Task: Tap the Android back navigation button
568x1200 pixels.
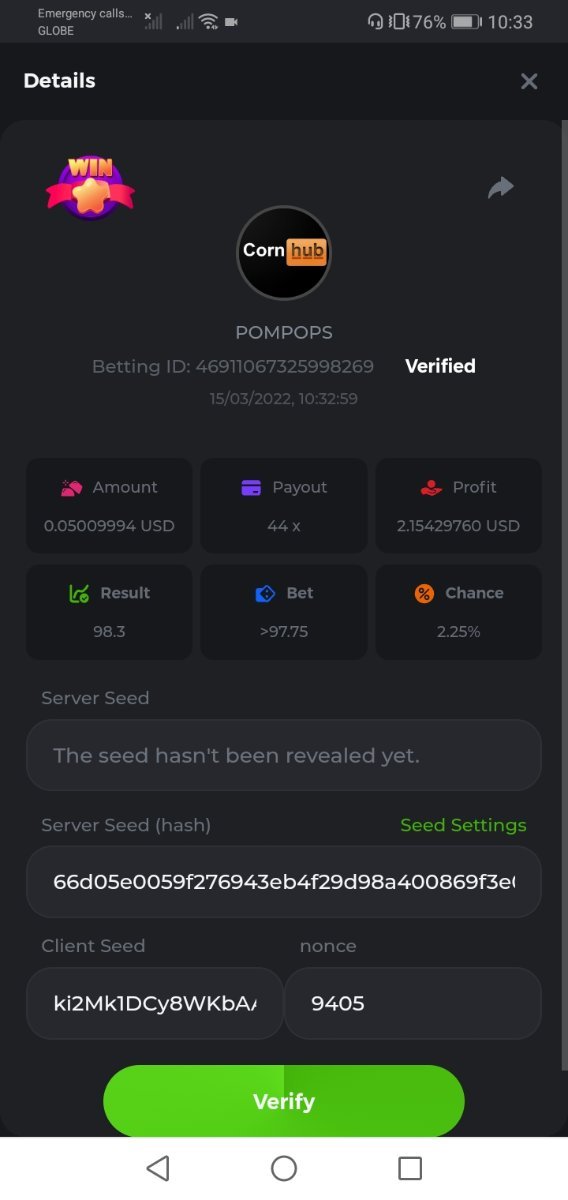Action: 158,1168
